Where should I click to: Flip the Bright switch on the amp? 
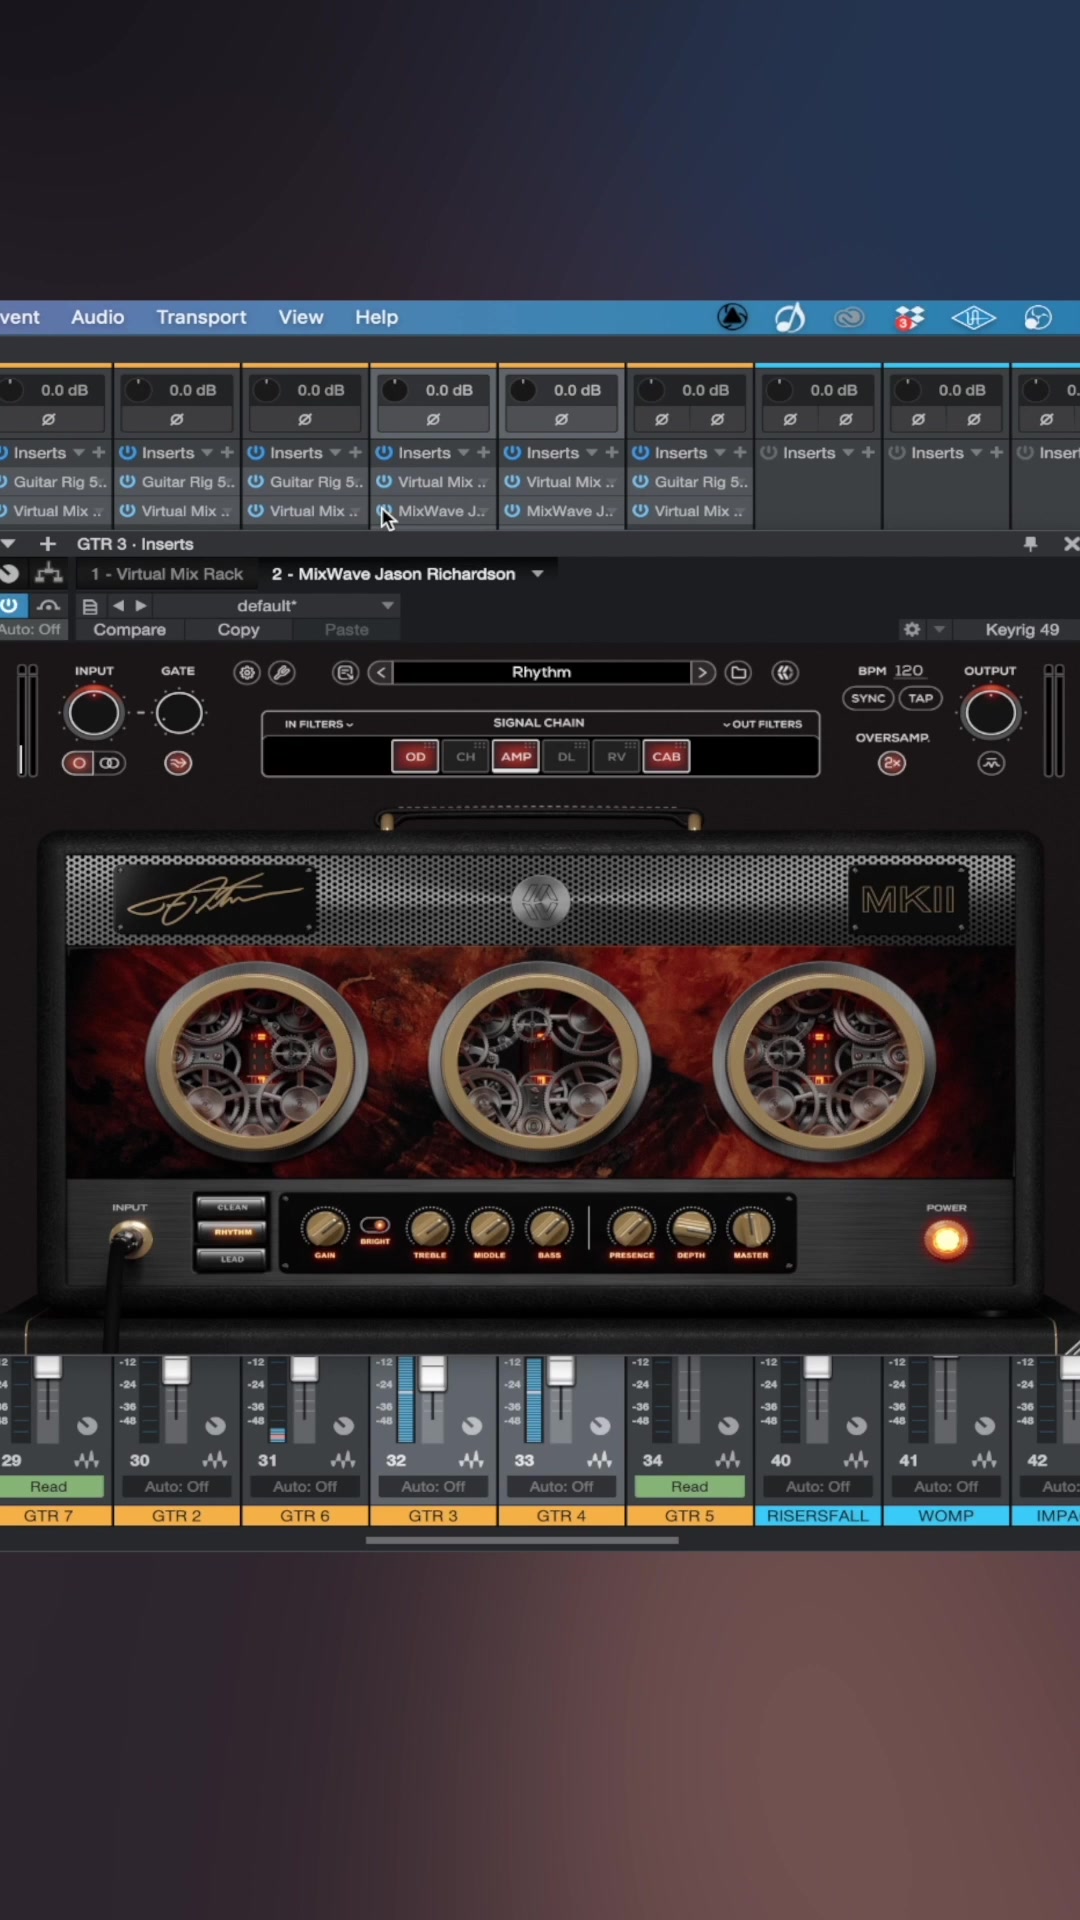point(375,1225)
